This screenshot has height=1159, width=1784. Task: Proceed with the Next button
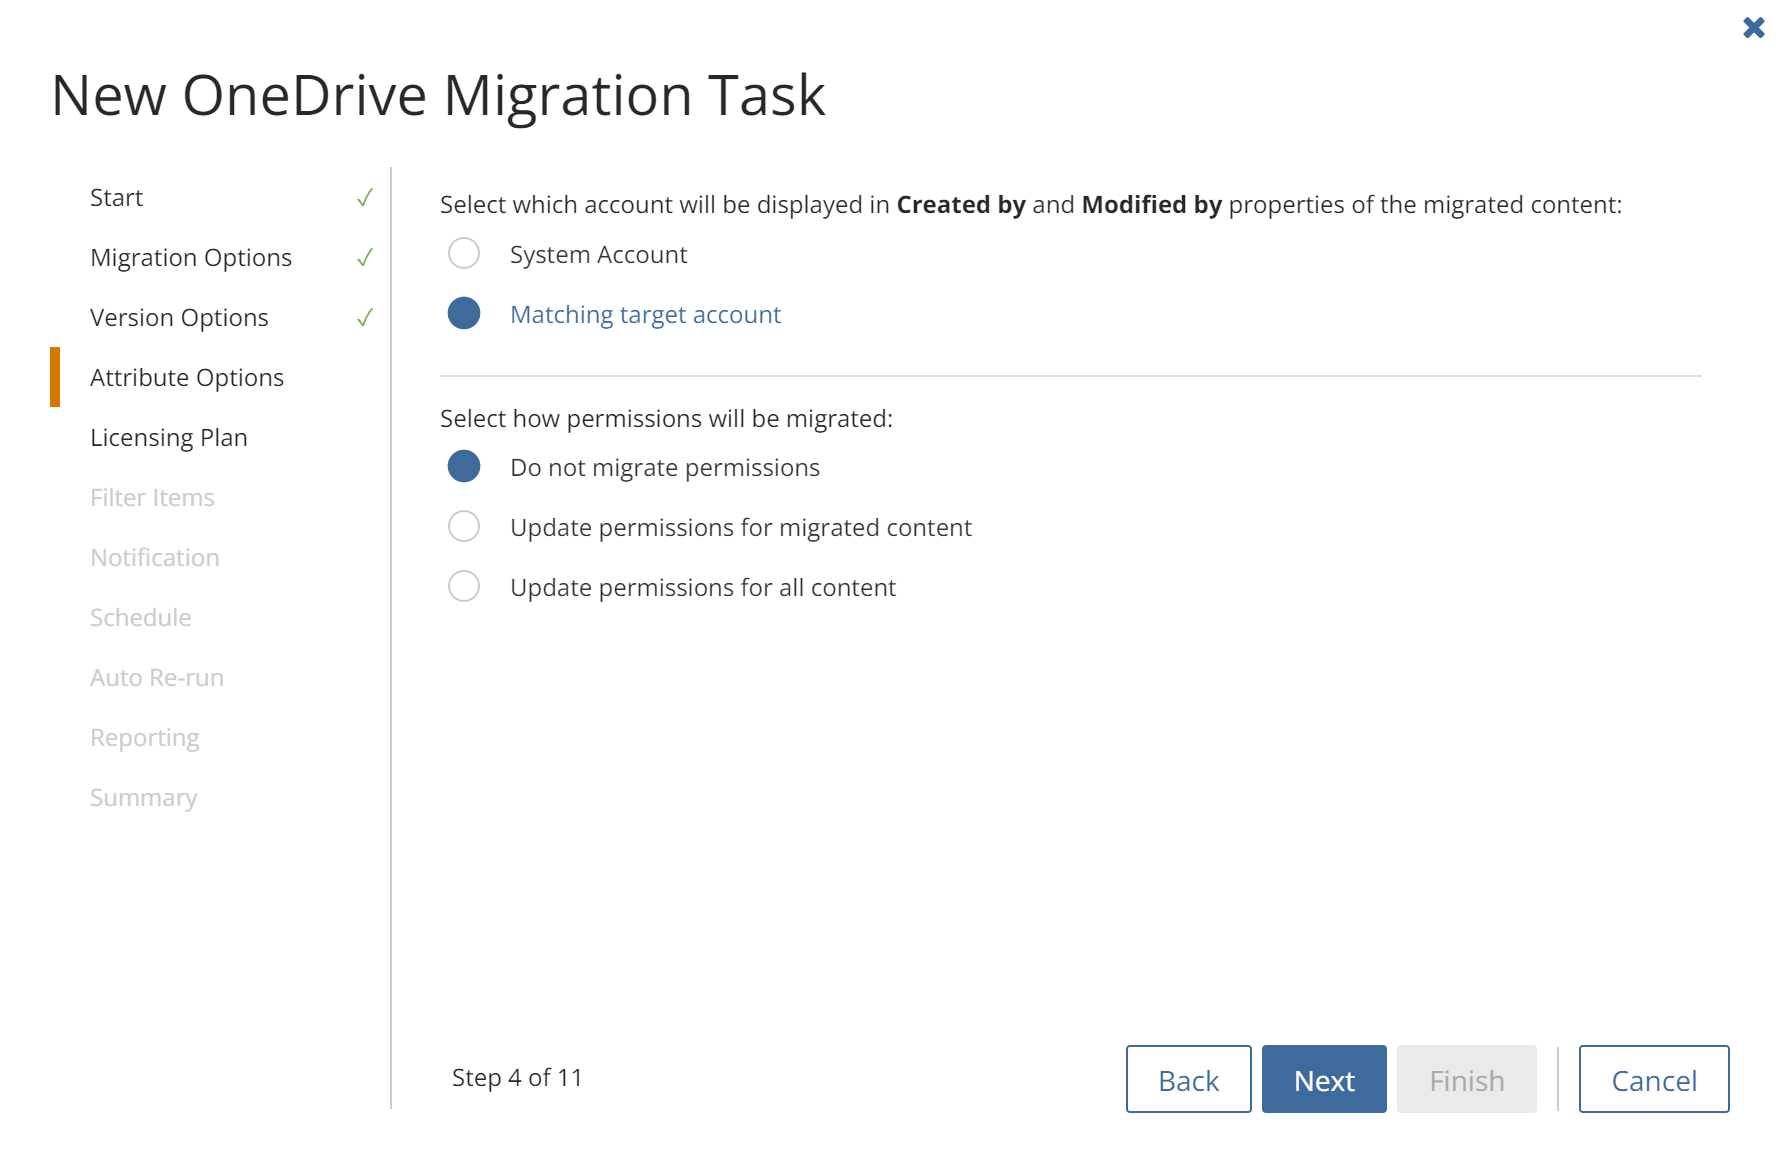[x=1324, y=1079]
